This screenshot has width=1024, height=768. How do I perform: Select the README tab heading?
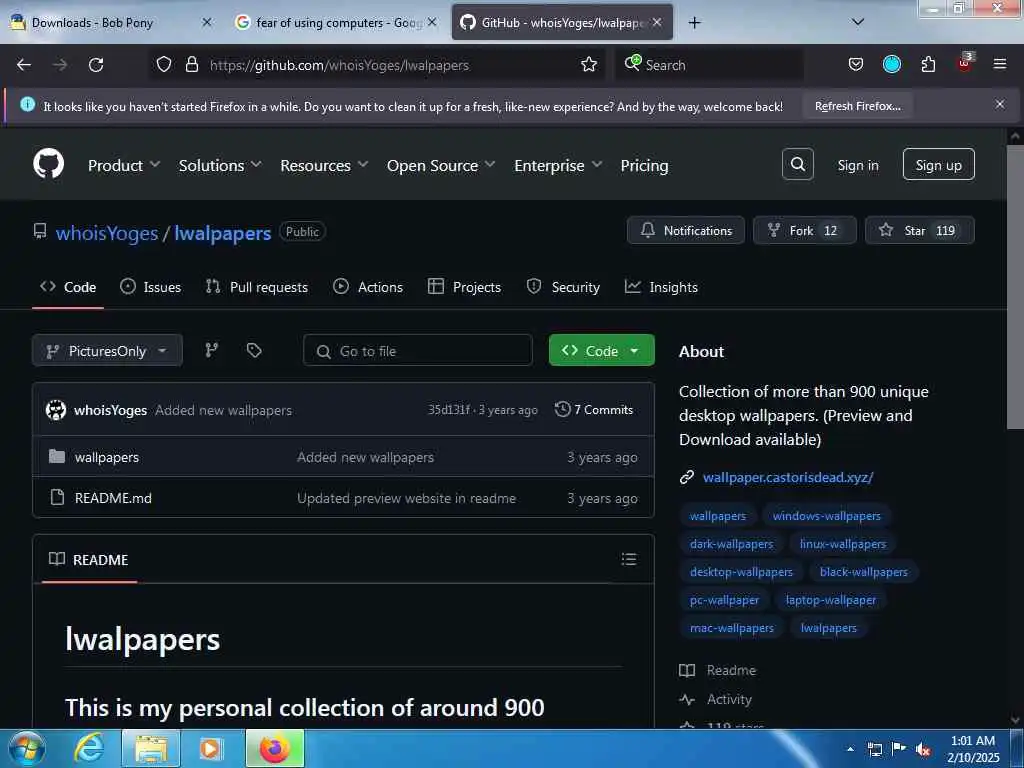click(89, 560)
